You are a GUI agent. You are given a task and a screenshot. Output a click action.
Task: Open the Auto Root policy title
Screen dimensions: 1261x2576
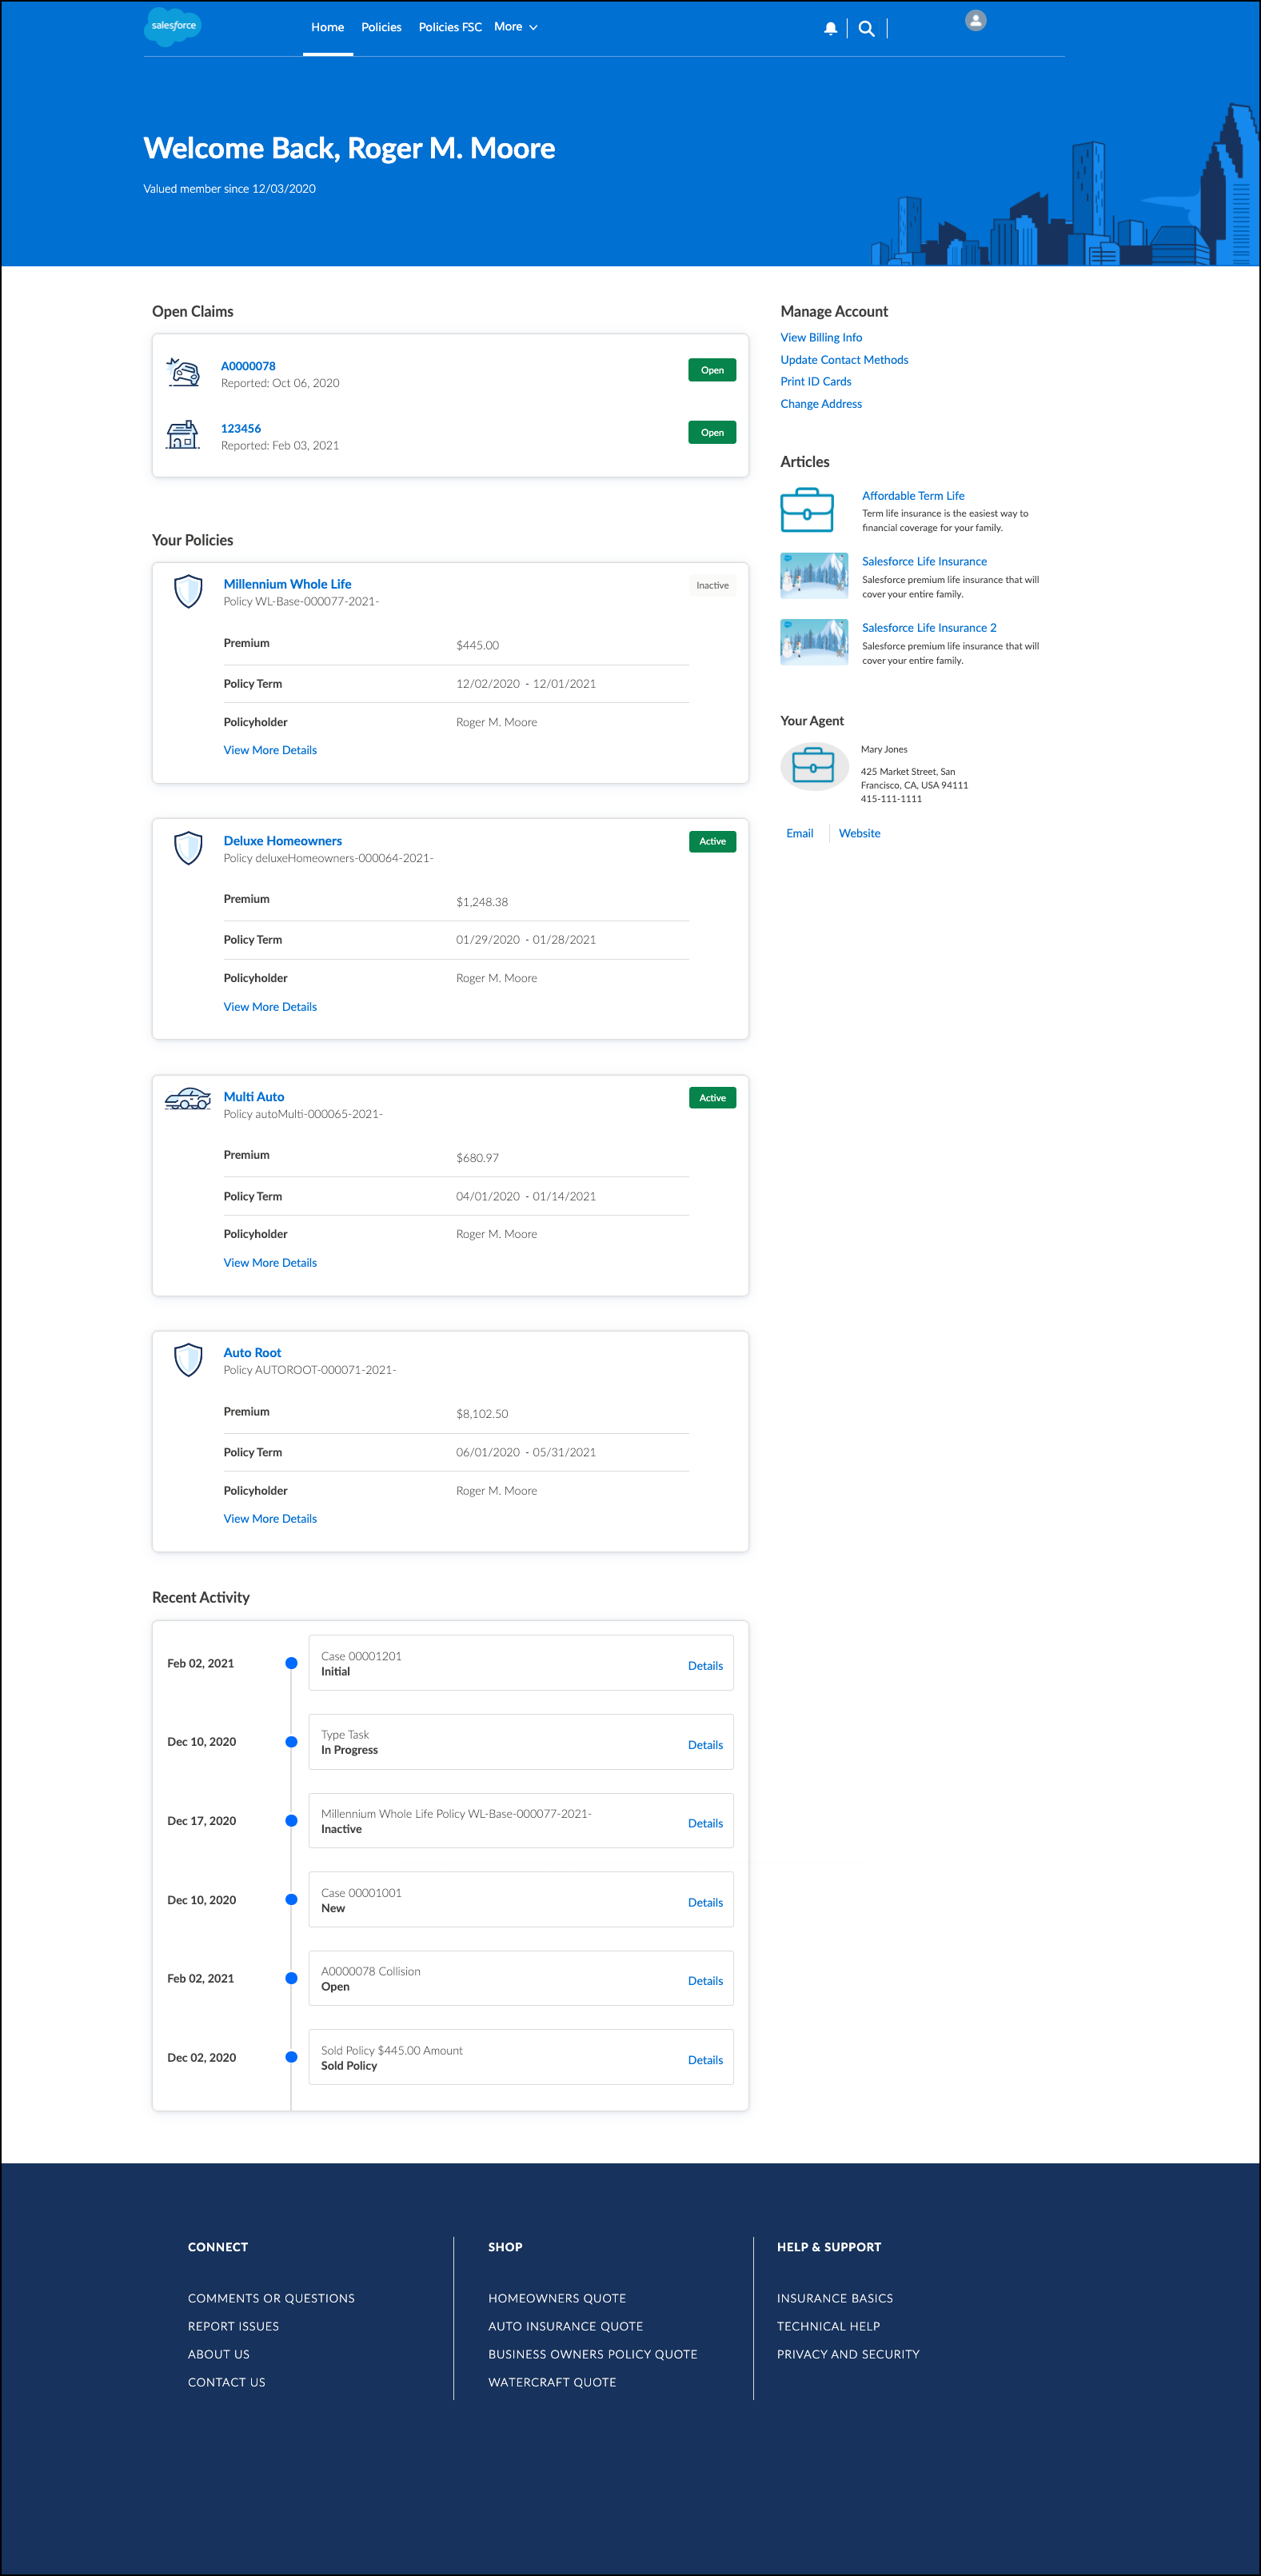tap(252, 1353)
